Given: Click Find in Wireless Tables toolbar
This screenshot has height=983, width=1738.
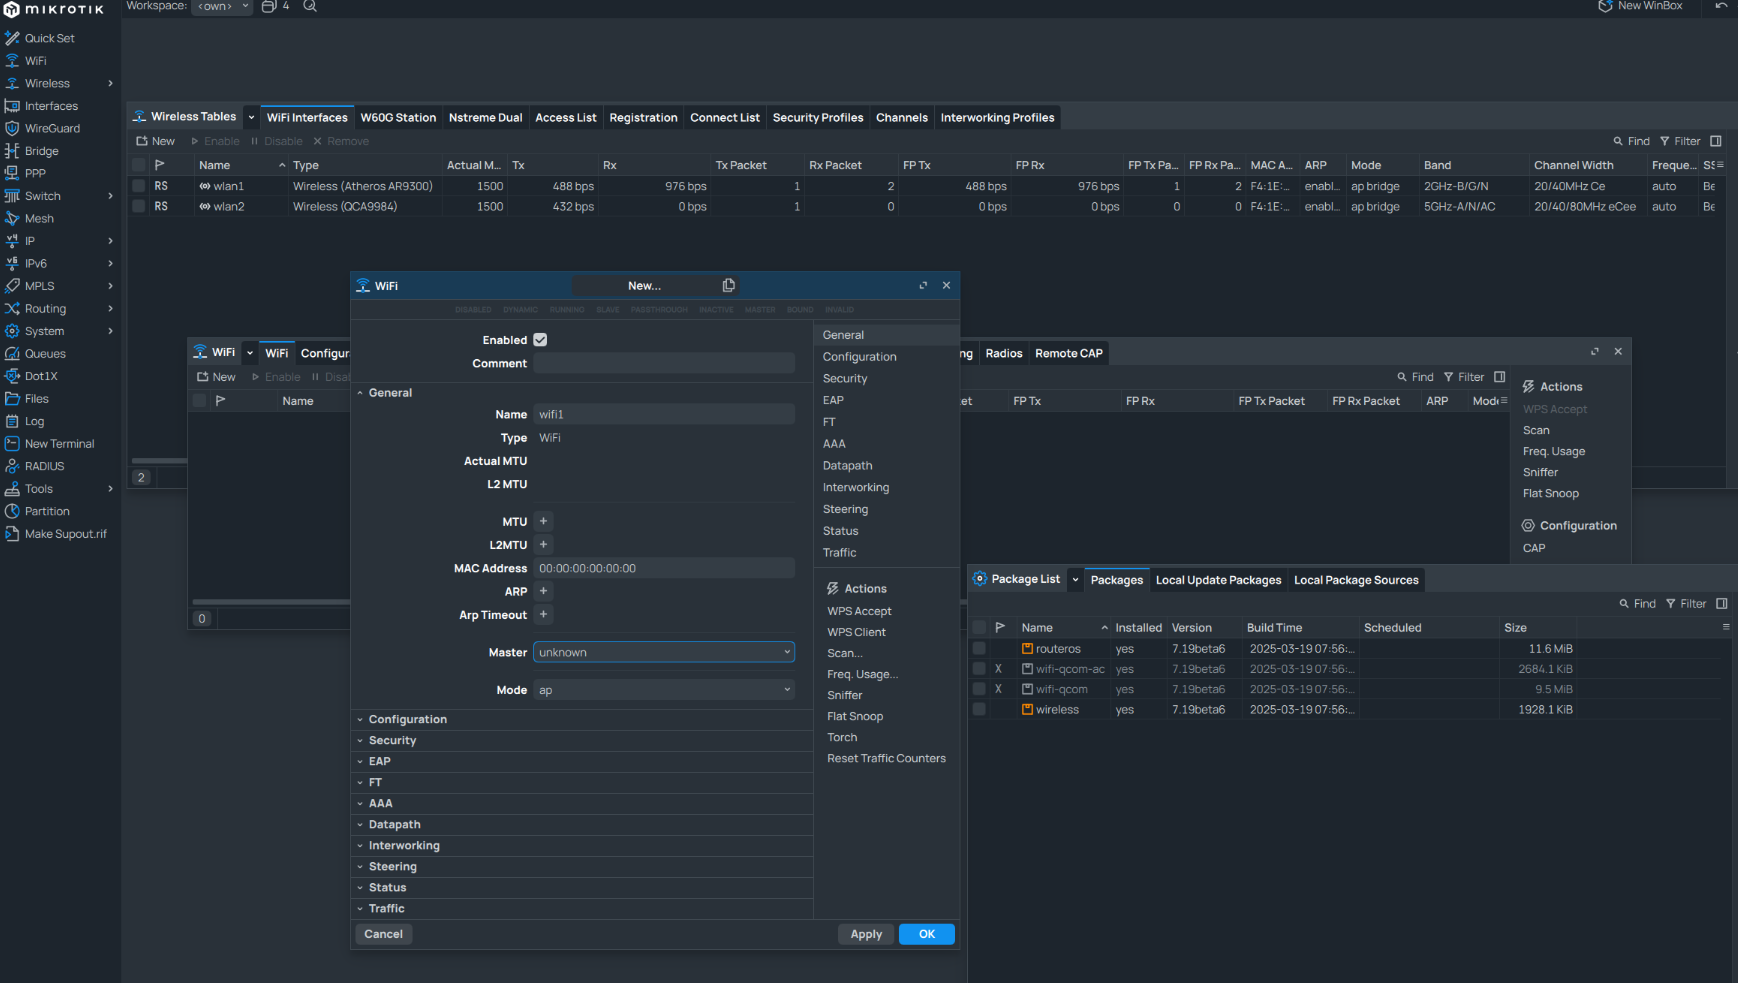Looking at the screenshot, I should click(1631, 141).
